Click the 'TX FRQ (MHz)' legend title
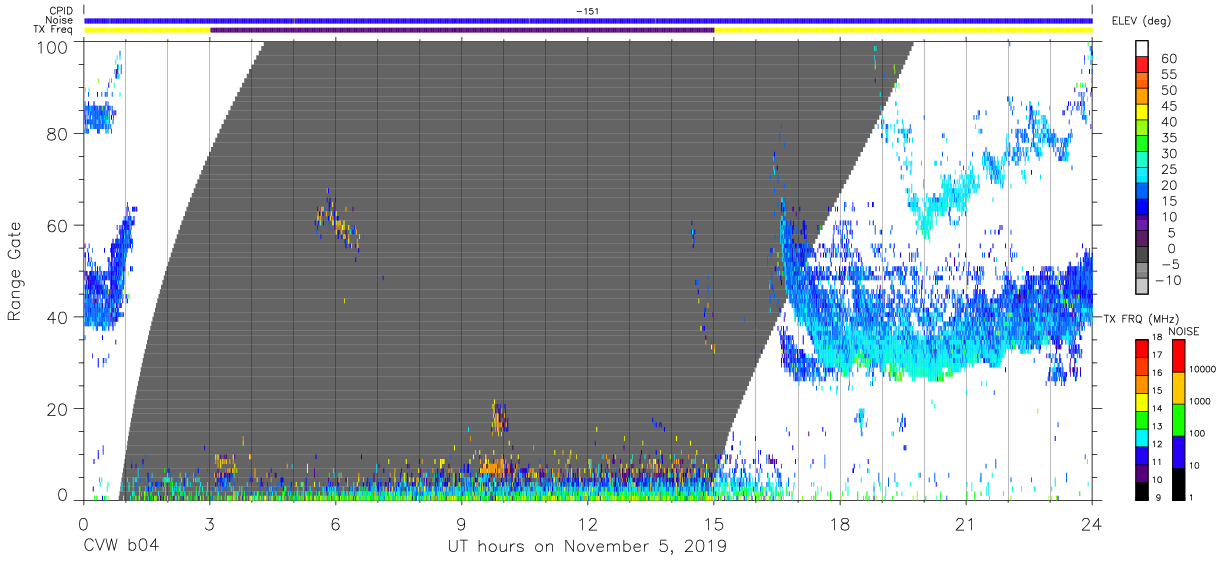This screenshot has height=567, width=1228. 1141,319
